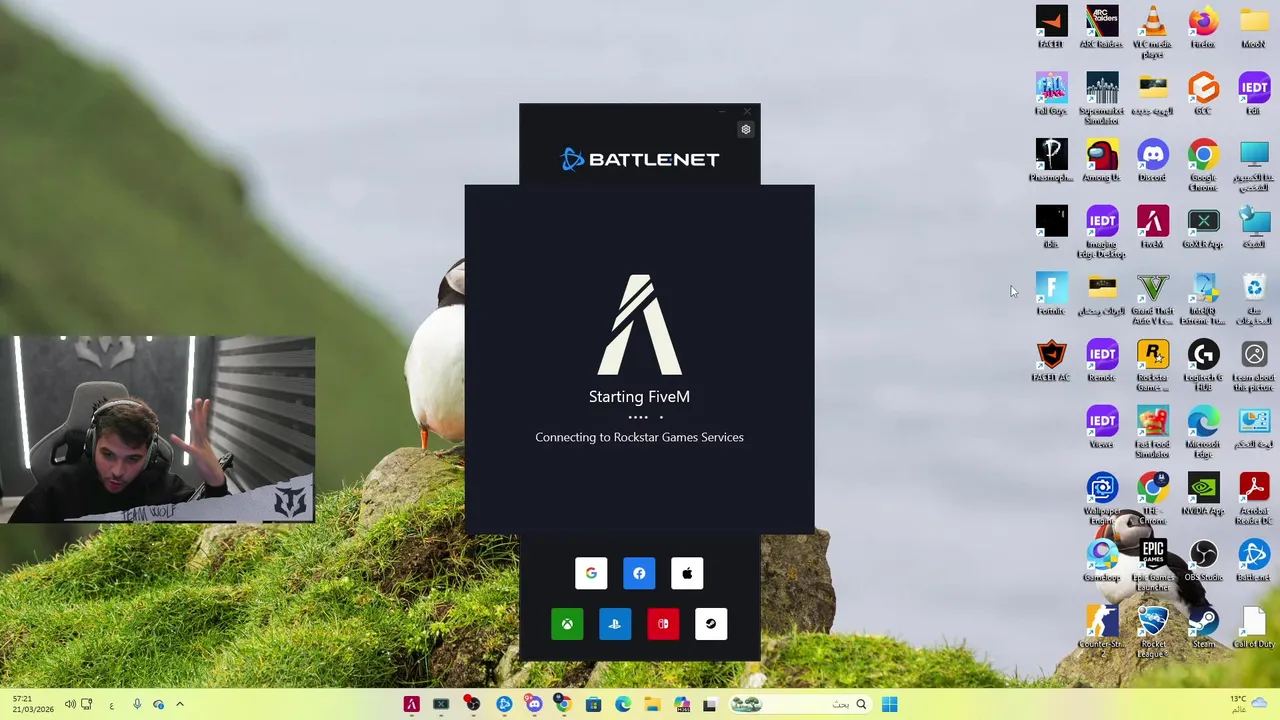Select Rockstar Games Launcher desktop shortcut
This screenshot has height=720, width=1280.
[1153, 365]
